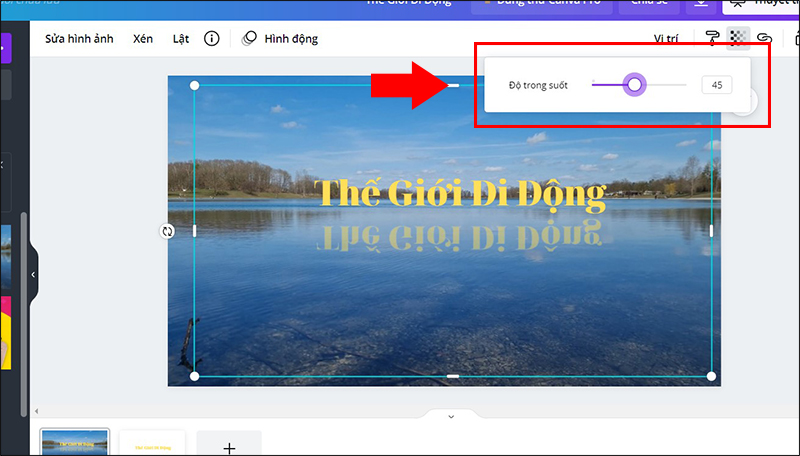Click the yellow Thế Giới Di Động text
Image resolution: width=800 pixels, height=456 pixels.
461,194
